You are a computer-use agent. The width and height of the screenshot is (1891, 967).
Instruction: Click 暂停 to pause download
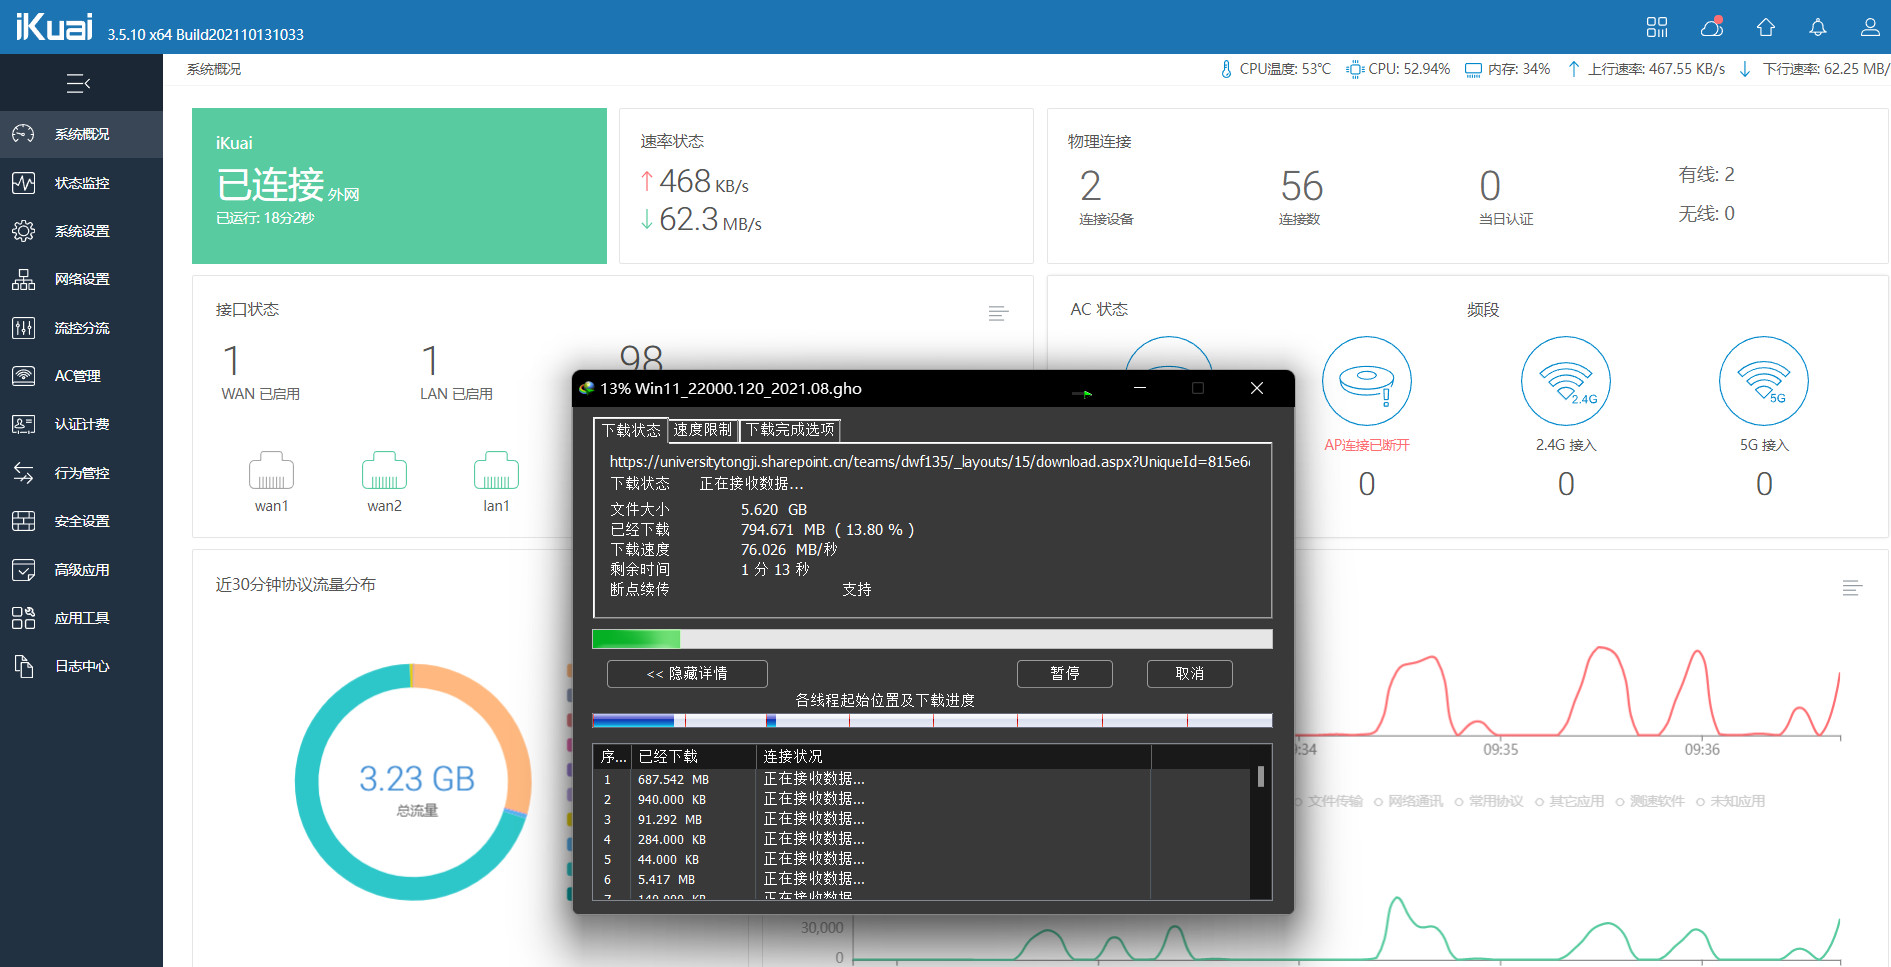tap(1065, 674)
